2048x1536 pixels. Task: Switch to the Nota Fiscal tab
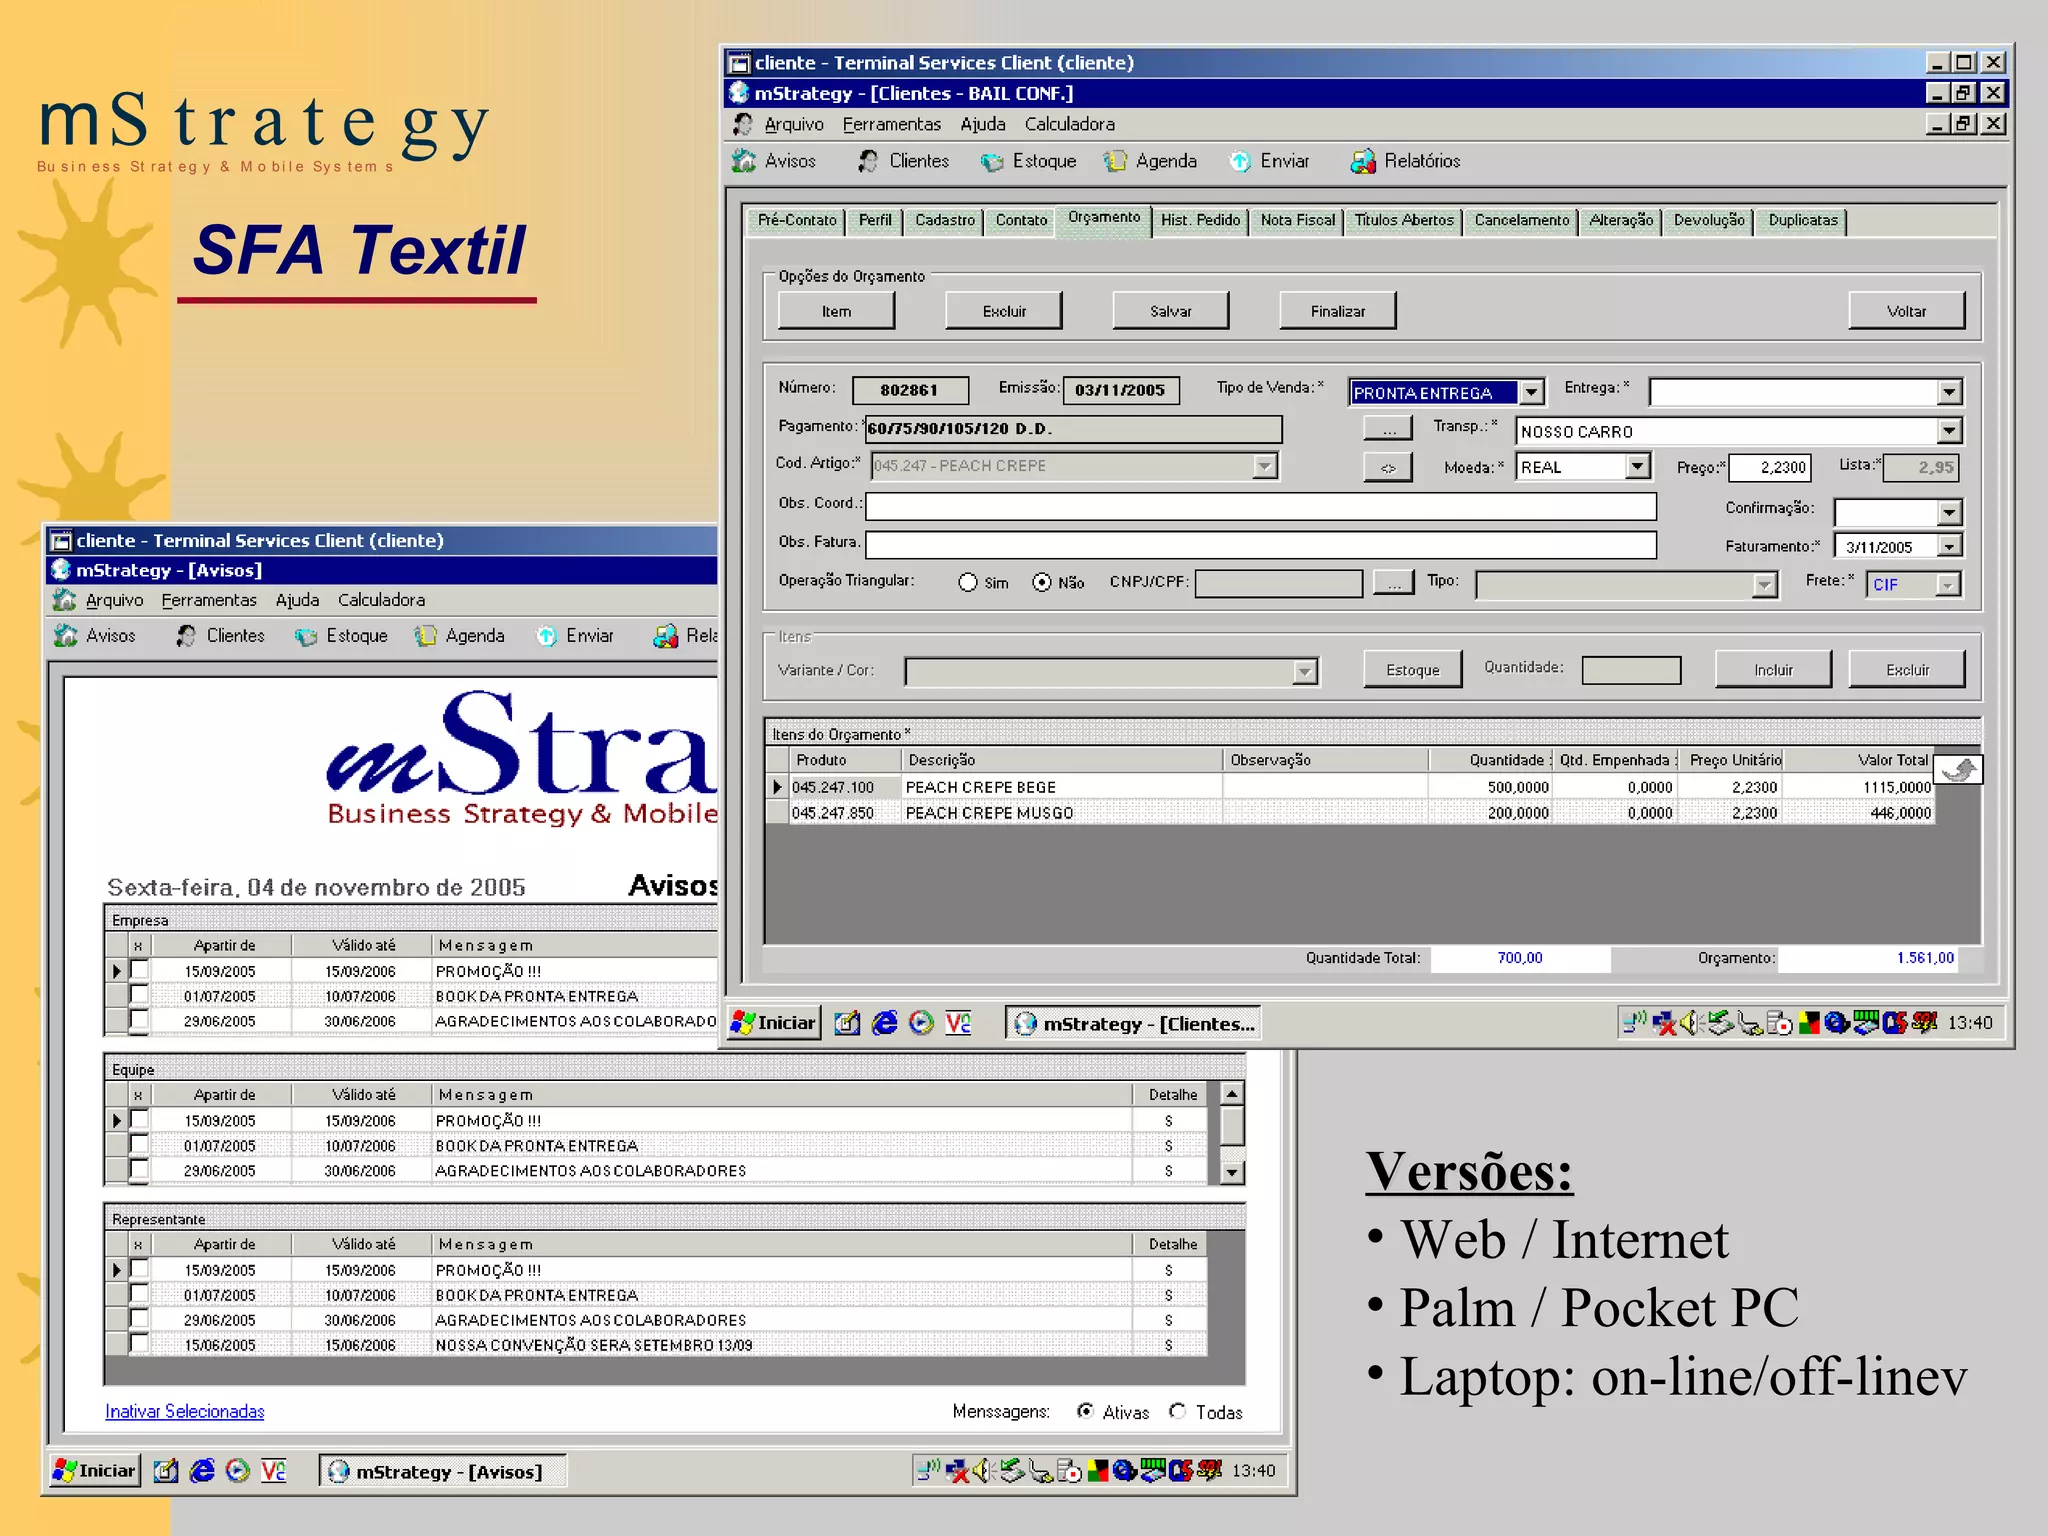click(x=1297, y=220)
